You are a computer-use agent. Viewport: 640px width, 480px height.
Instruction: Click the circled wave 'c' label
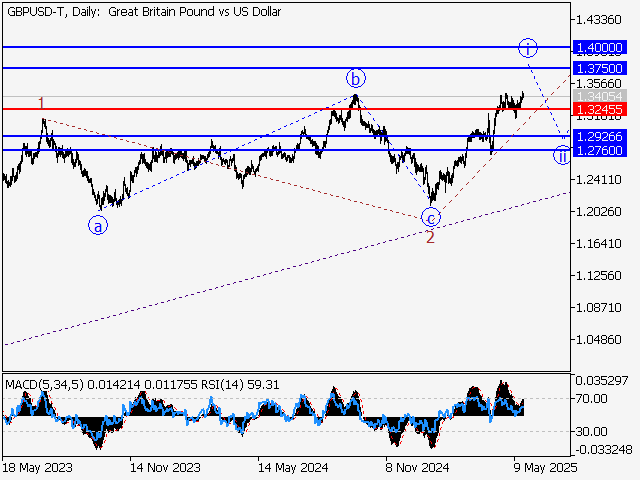(x=430, y=217)
